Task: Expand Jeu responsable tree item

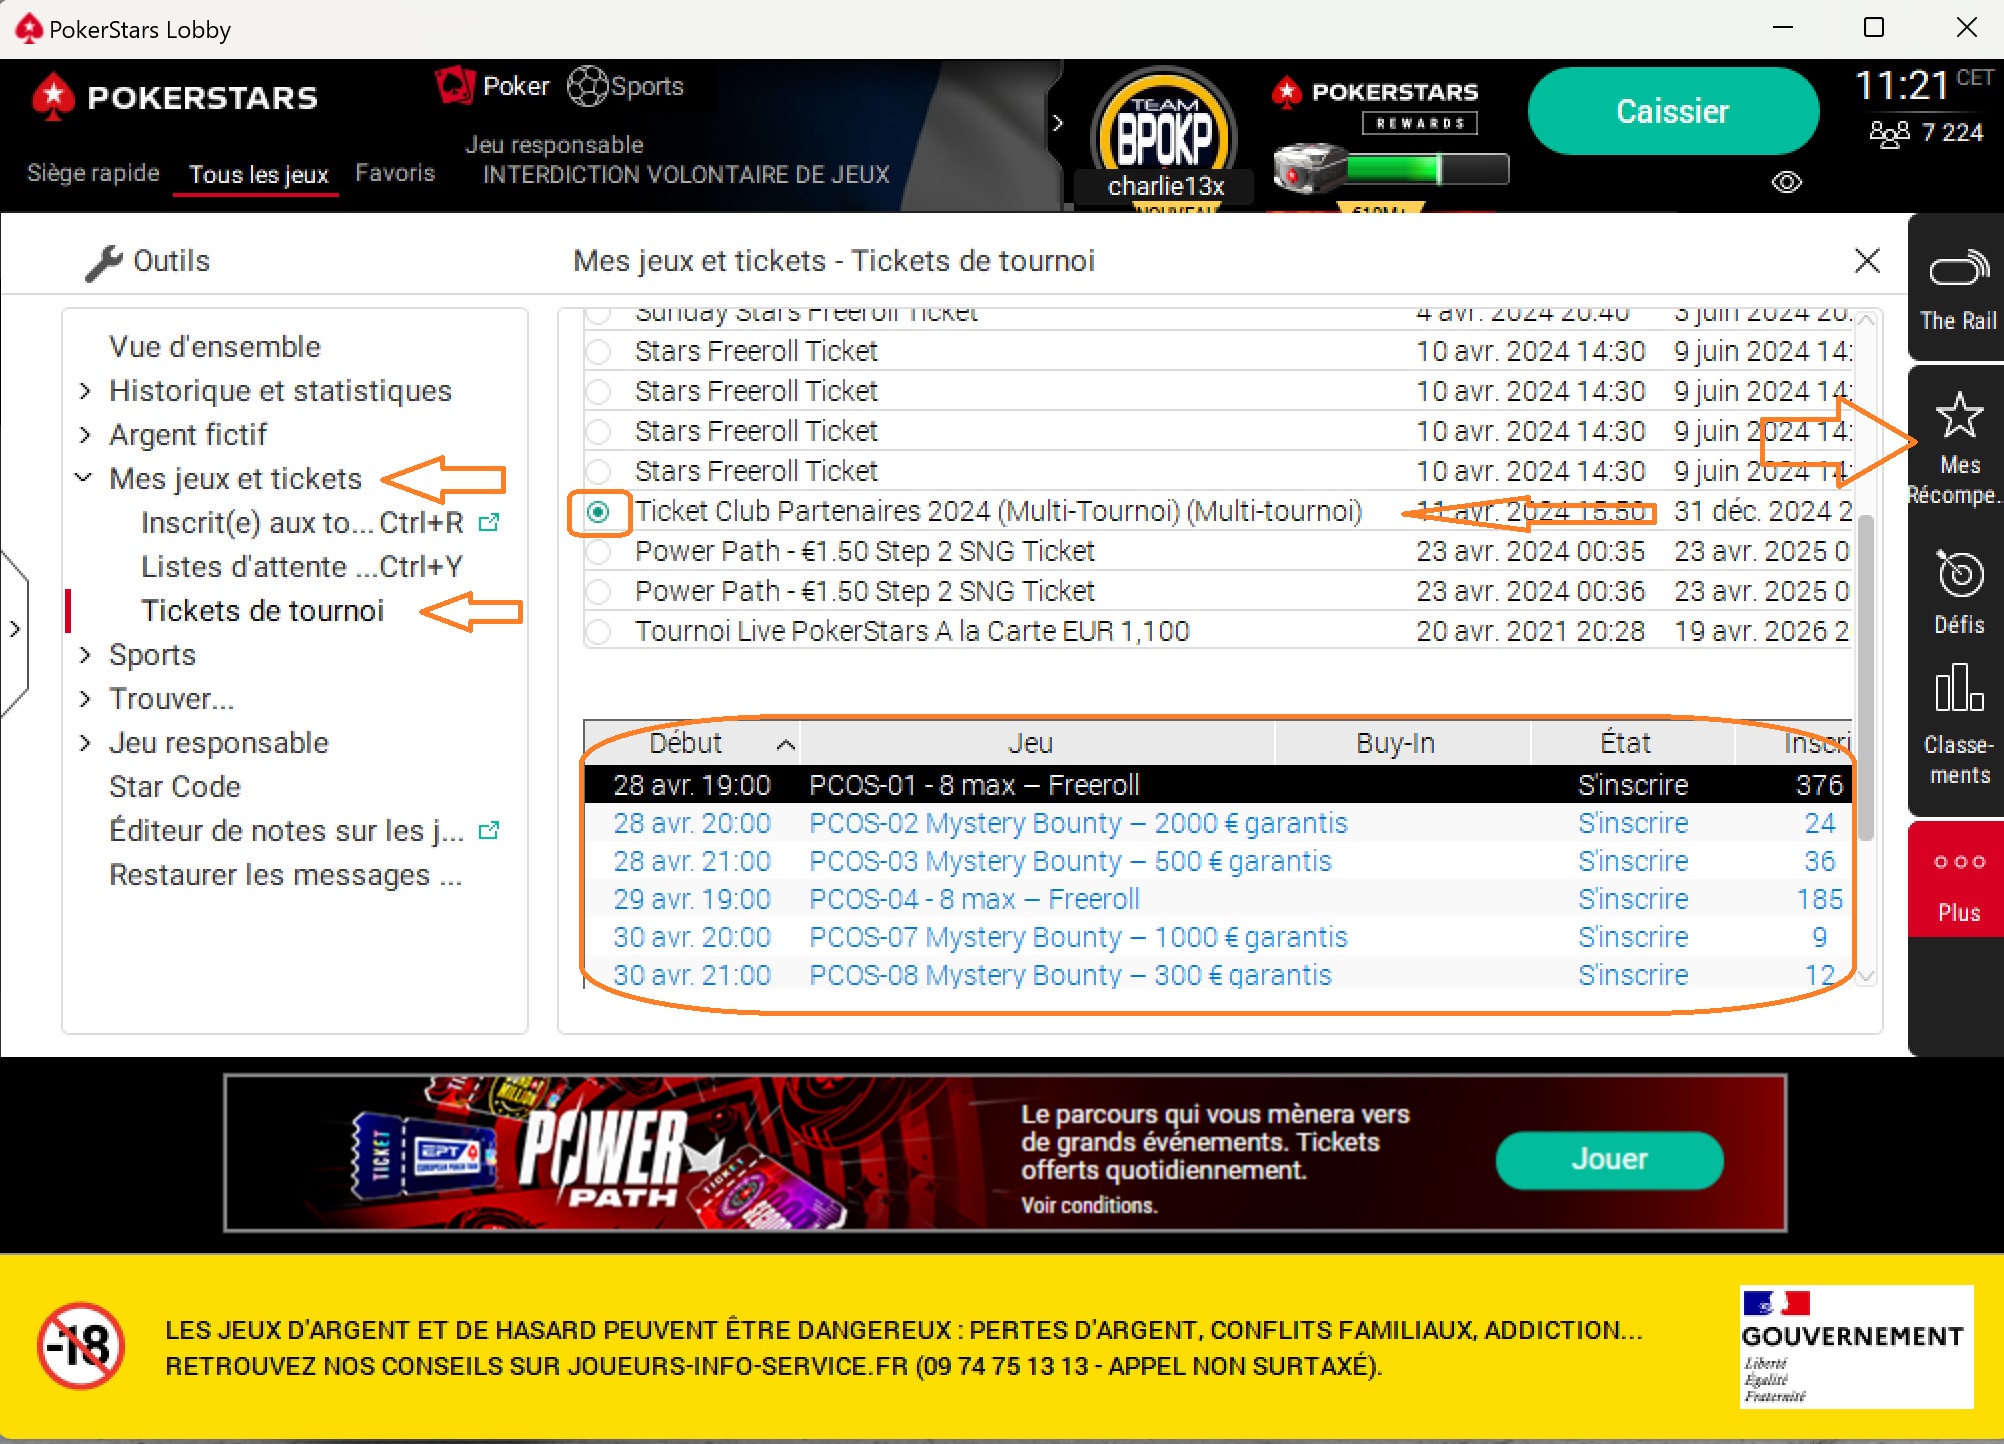Action: pos(85,743)
